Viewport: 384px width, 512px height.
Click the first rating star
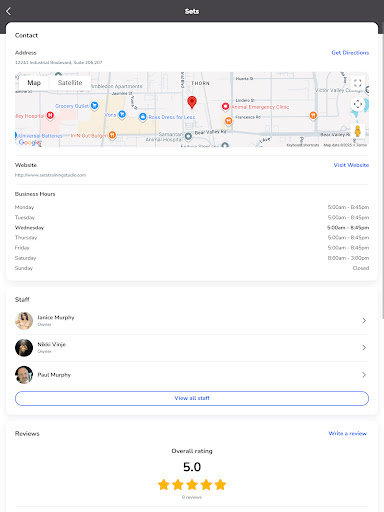tap(164, 484)
